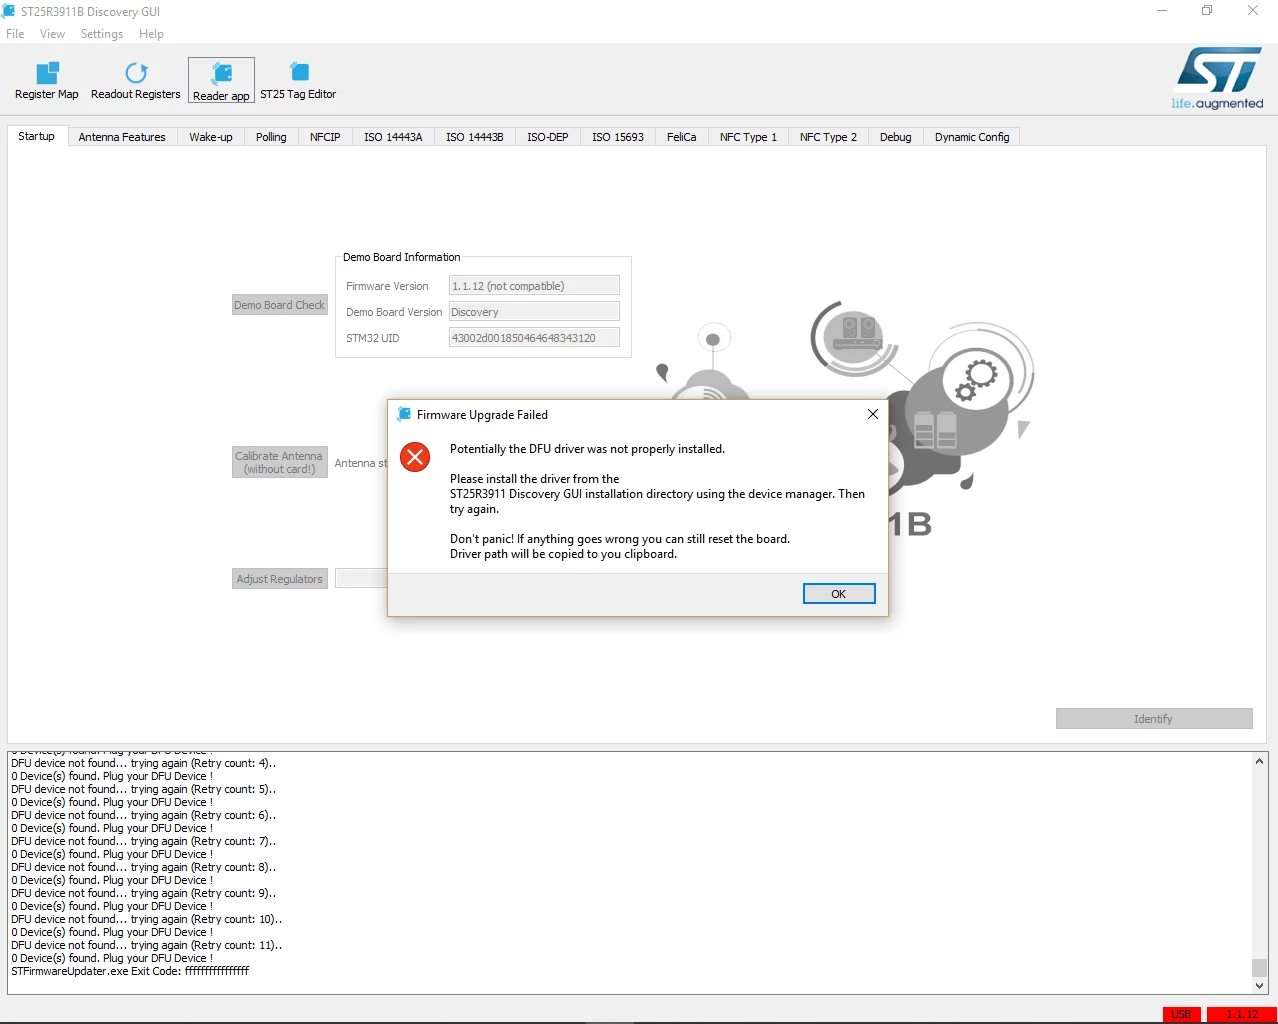Screen dimensions: 1278x1024
Task: Switch to the NFC Type 1 tab
Action: [748, 137]
